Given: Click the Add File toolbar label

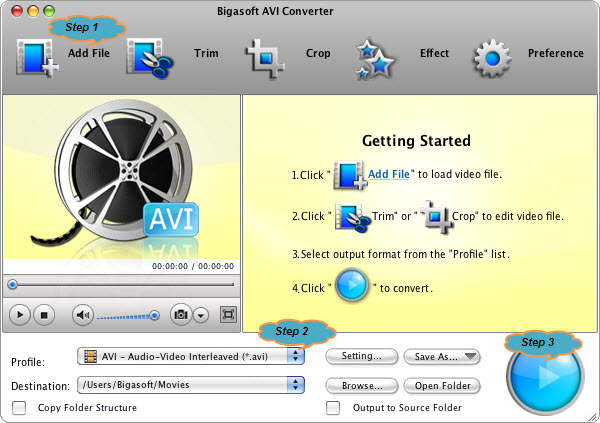Looking at the screenshot, I should pos(89,53).
